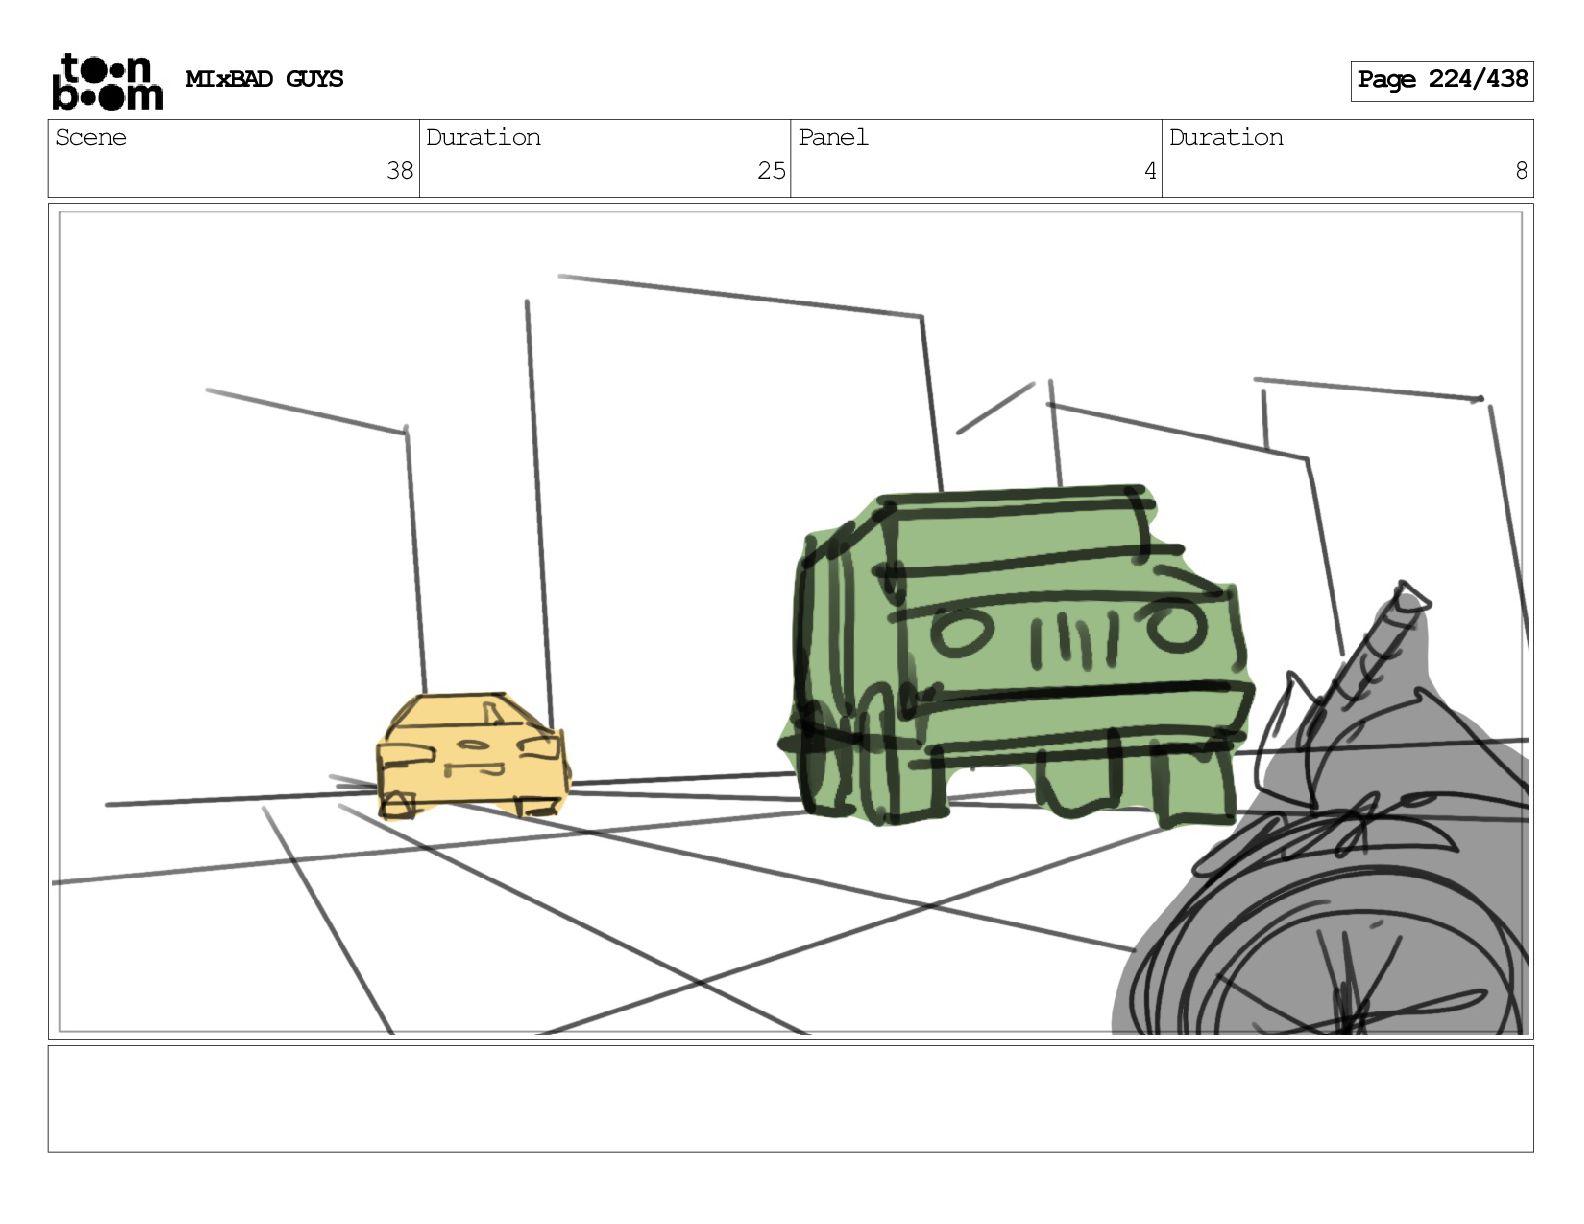Click the panel duration value '8'
Screen dimensions: 1584x1224
click(x=1521, y=171)
